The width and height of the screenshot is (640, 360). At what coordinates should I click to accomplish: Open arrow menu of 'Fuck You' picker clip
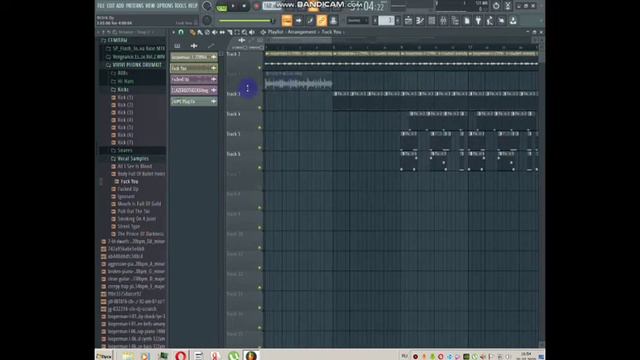(213, 68)
